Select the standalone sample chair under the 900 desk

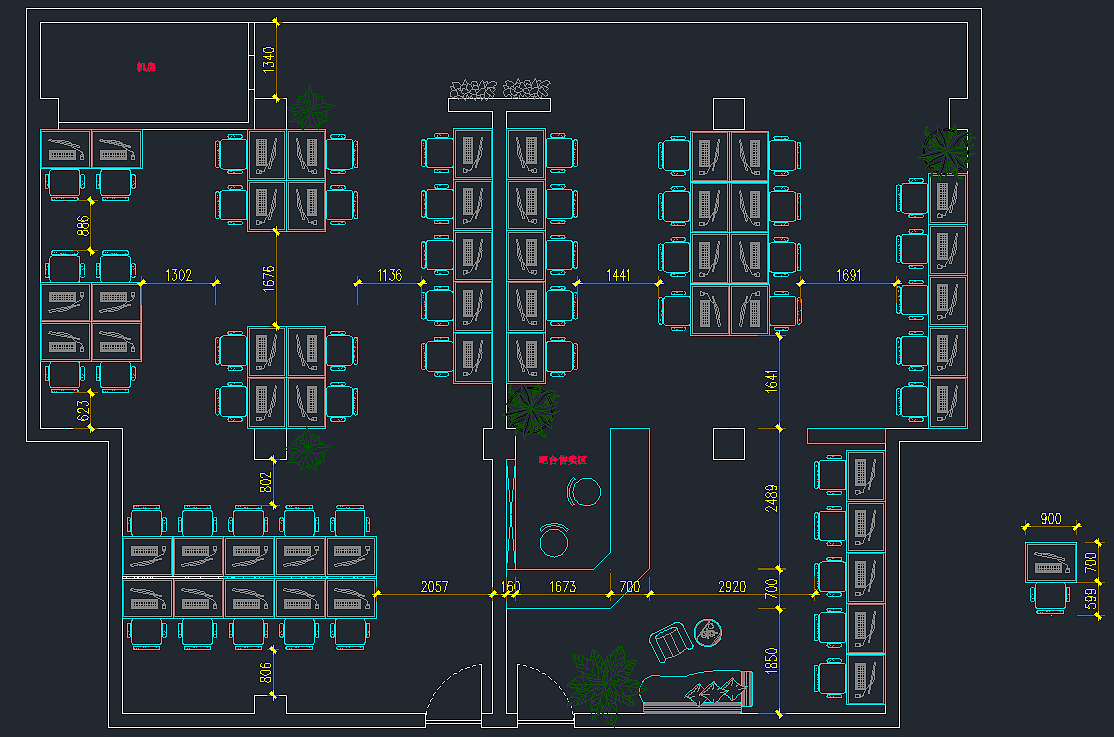[x=1051, y=598]
